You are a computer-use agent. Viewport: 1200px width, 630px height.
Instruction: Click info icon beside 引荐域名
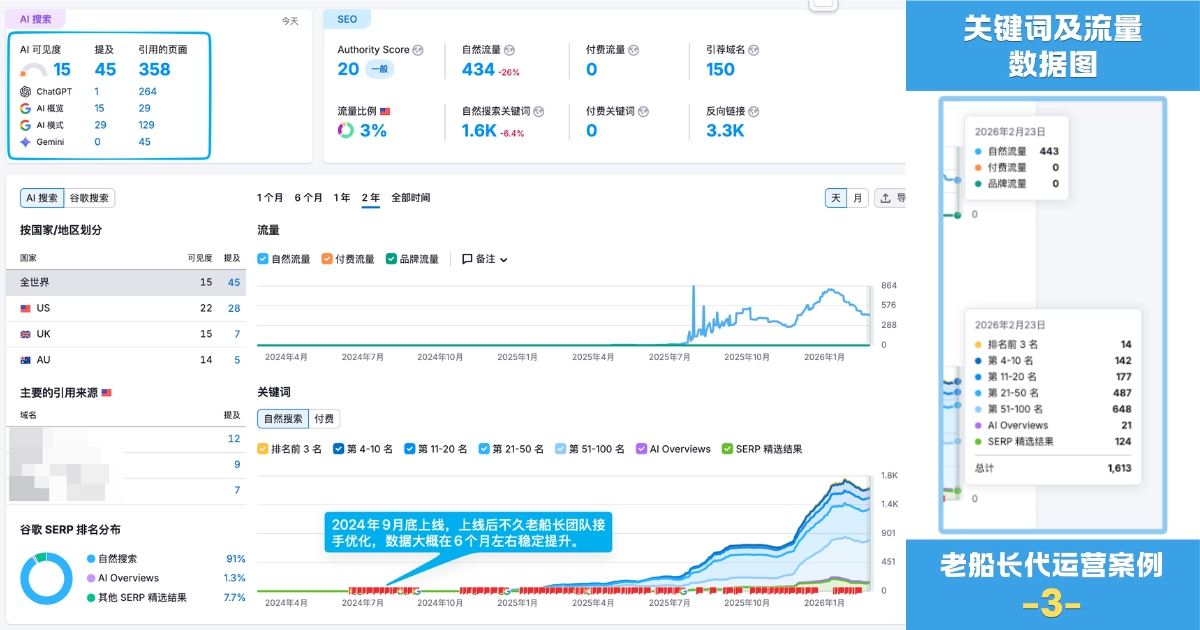pos(754,50)
